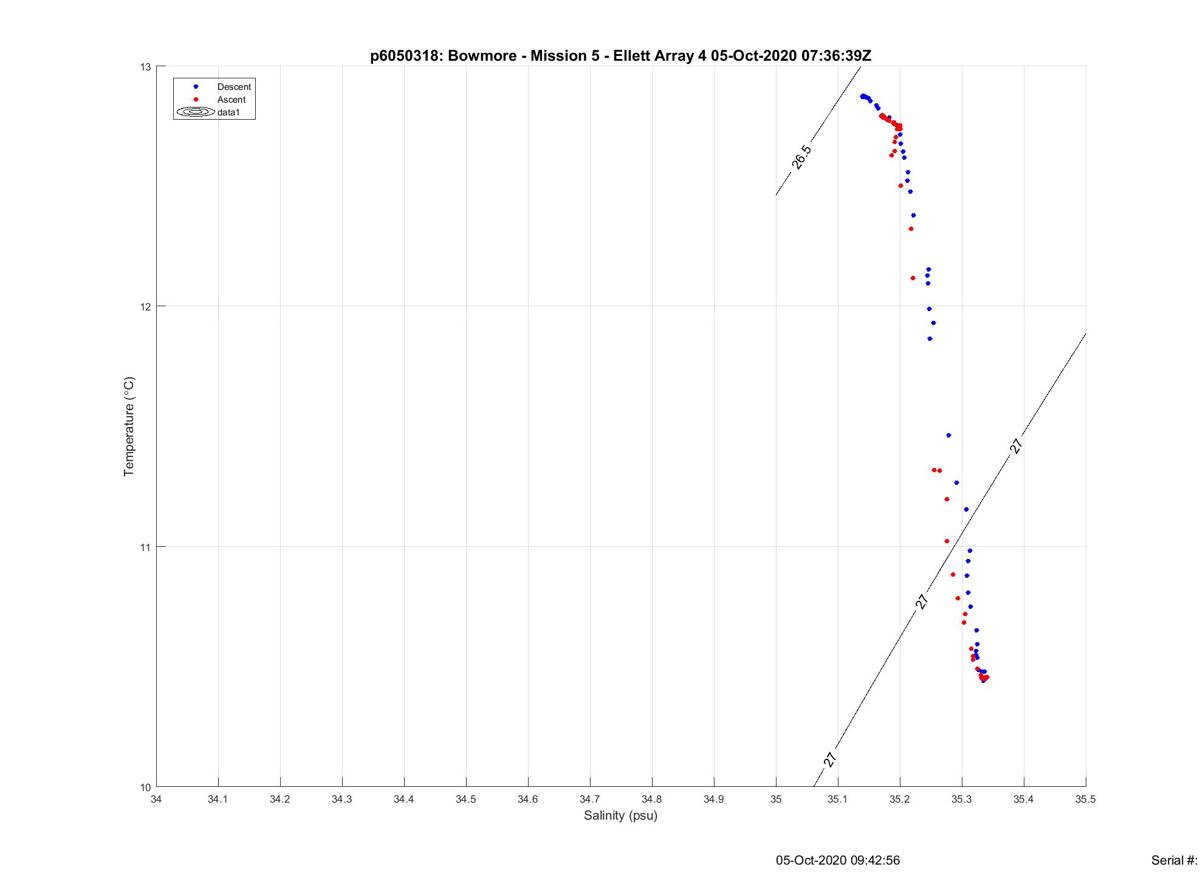
Task: Click the x-axis tick label '34.6'
Action: click(528, 799)
